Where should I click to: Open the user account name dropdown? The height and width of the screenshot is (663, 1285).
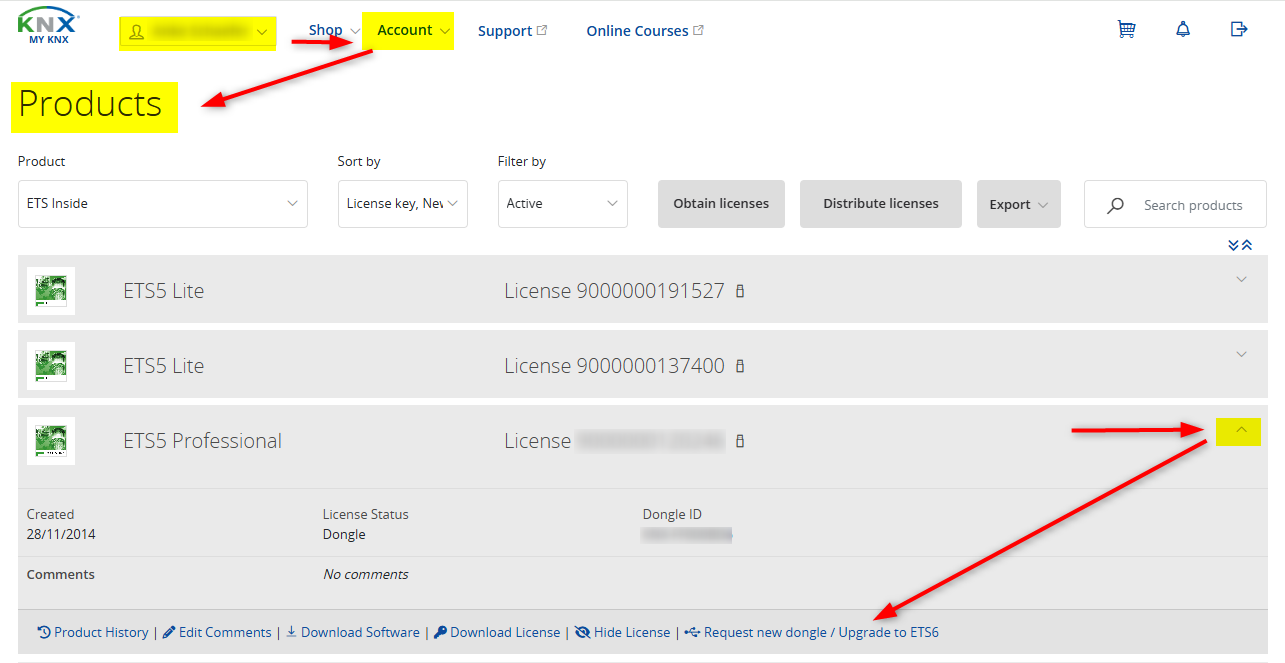(198, 32)
